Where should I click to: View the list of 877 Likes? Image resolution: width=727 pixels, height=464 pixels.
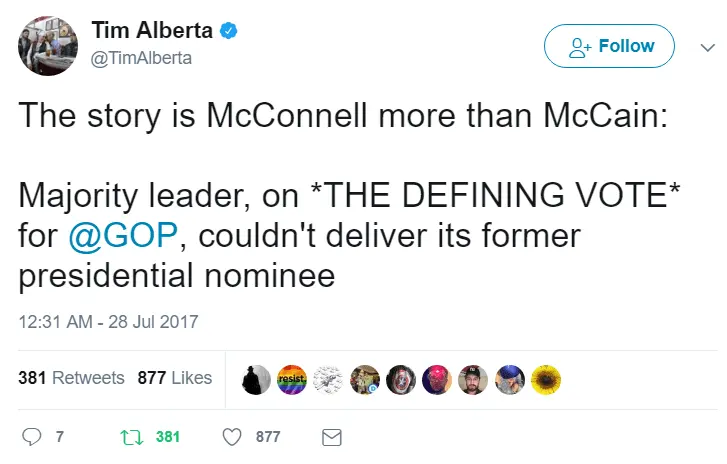(175, 378)
